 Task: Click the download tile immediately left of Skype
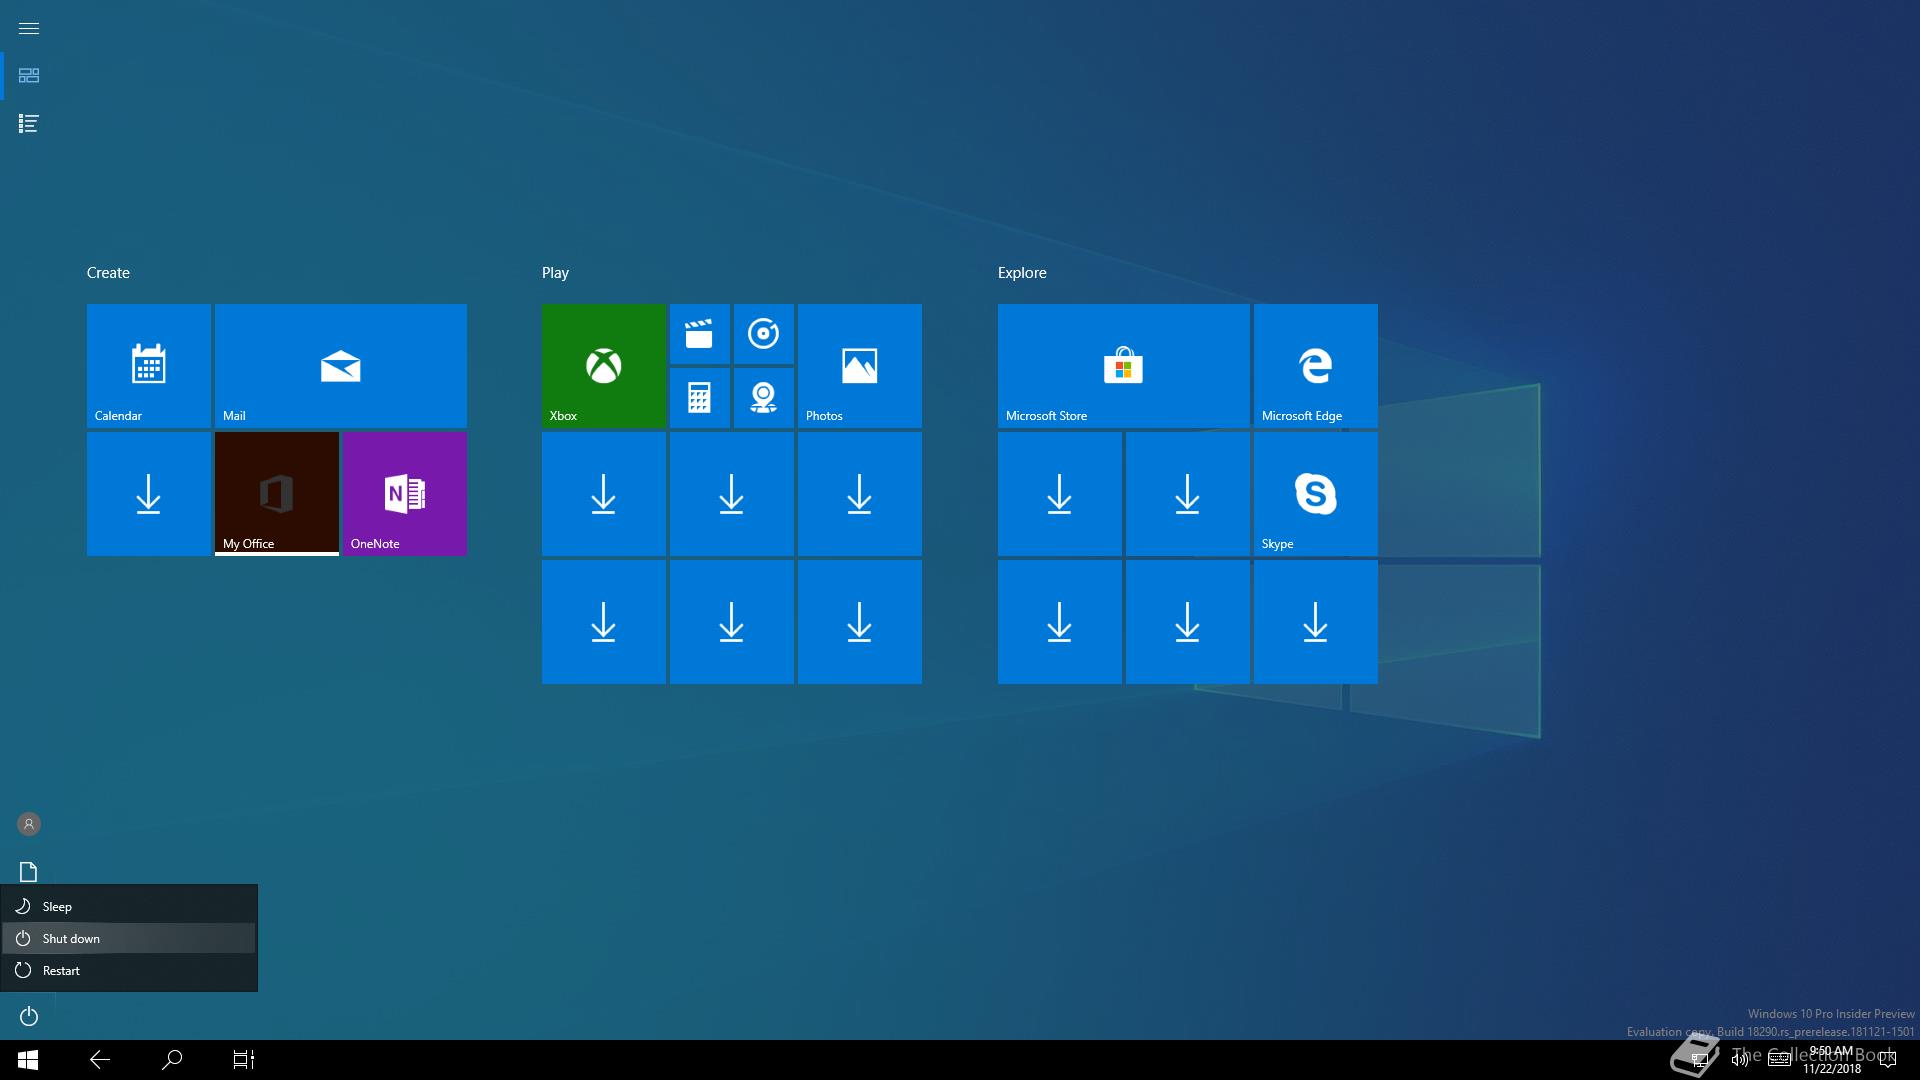coord(1188,494)
